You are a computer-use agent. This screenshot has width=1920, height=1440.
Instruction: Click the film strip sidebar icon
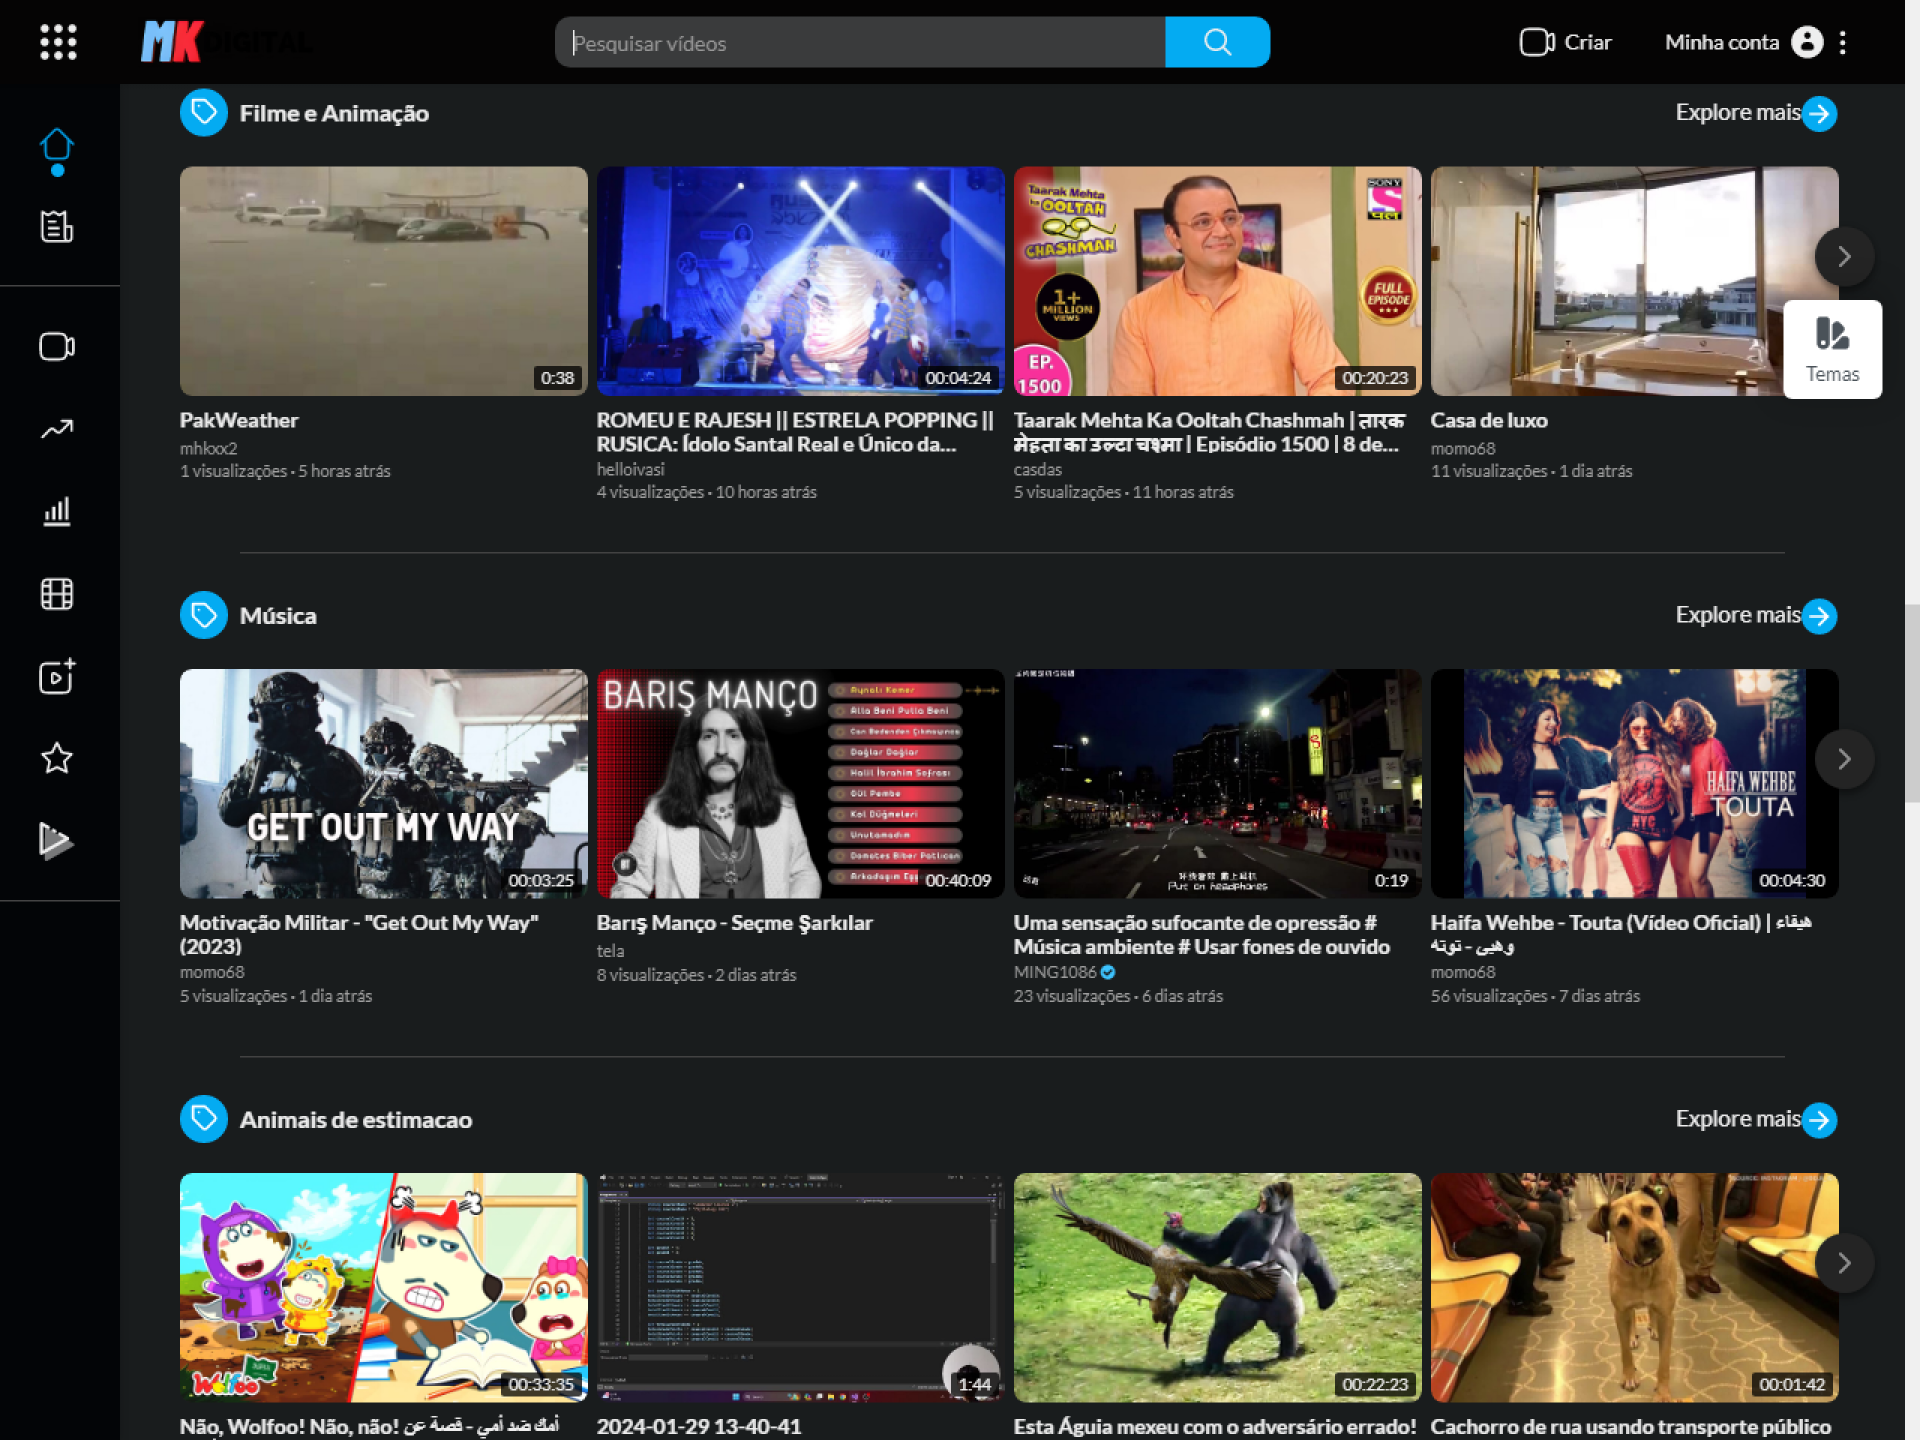point(57,594)
